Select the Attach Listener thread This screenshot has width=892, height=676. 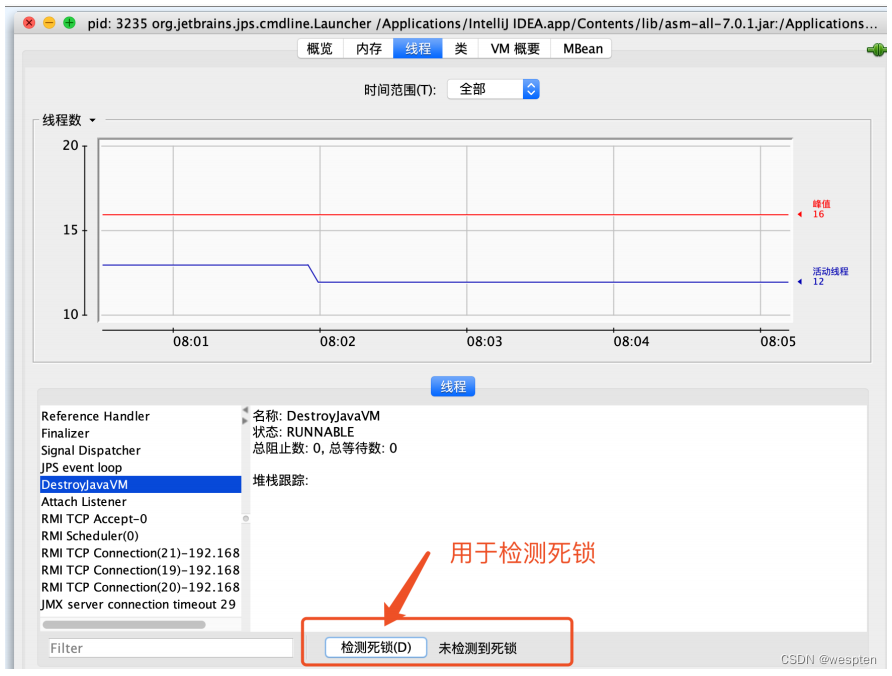[141, 502]
